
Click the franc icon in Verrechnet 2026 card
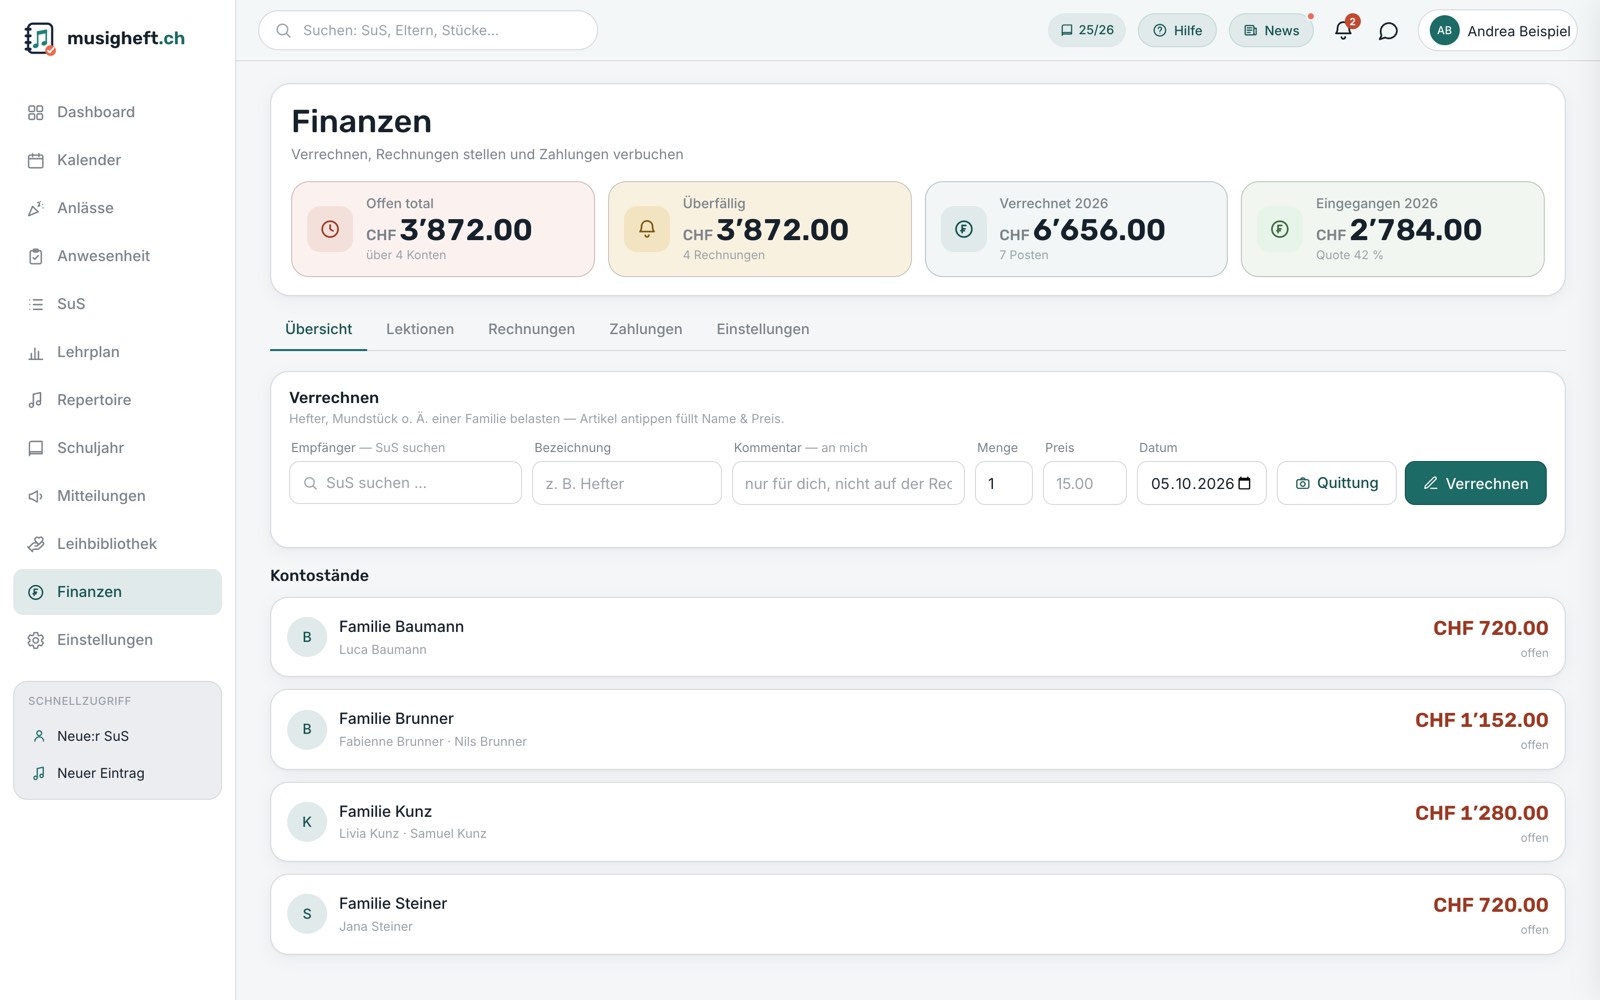pyautogui.click(x=964, y=229)
